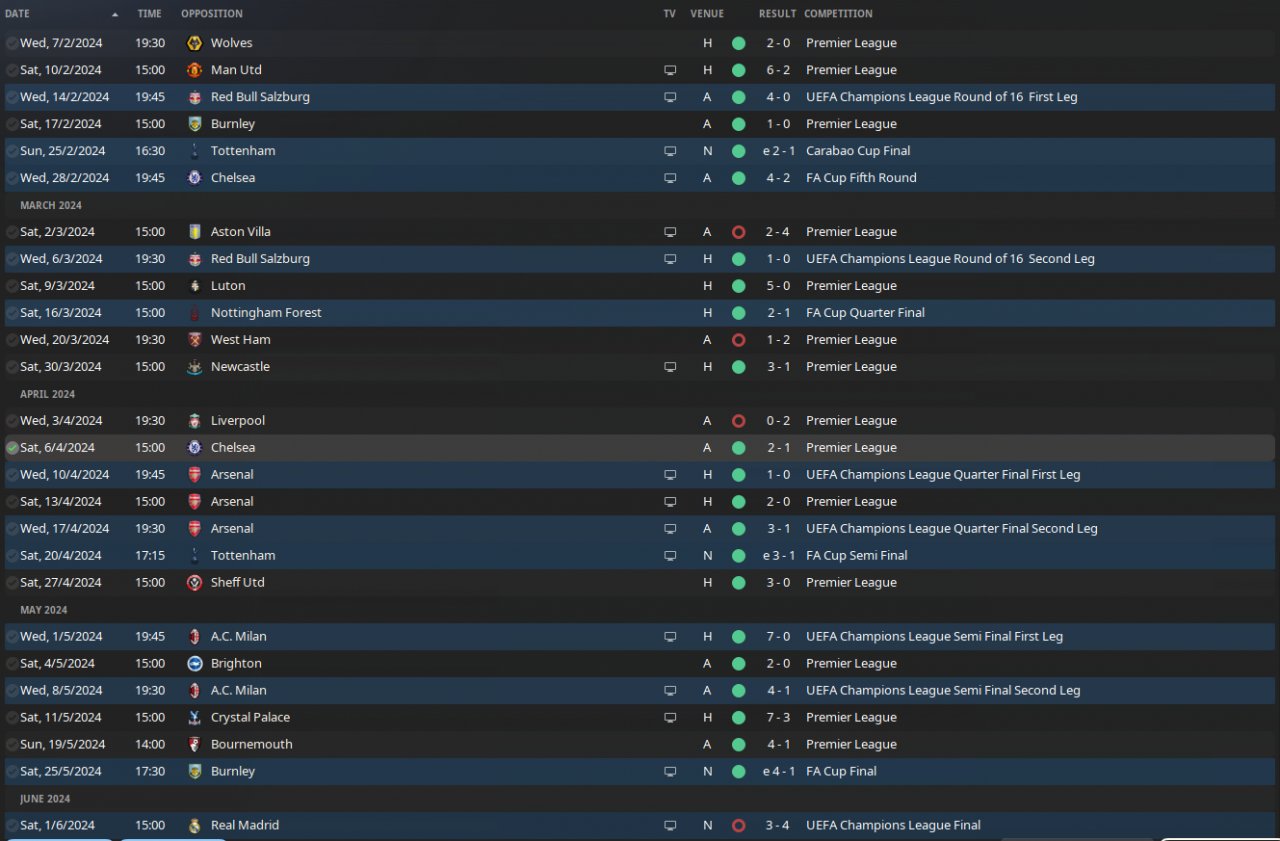Click the TV icon on the Man Utd row
The image size is (1280, 841).
tap(670, 70)
